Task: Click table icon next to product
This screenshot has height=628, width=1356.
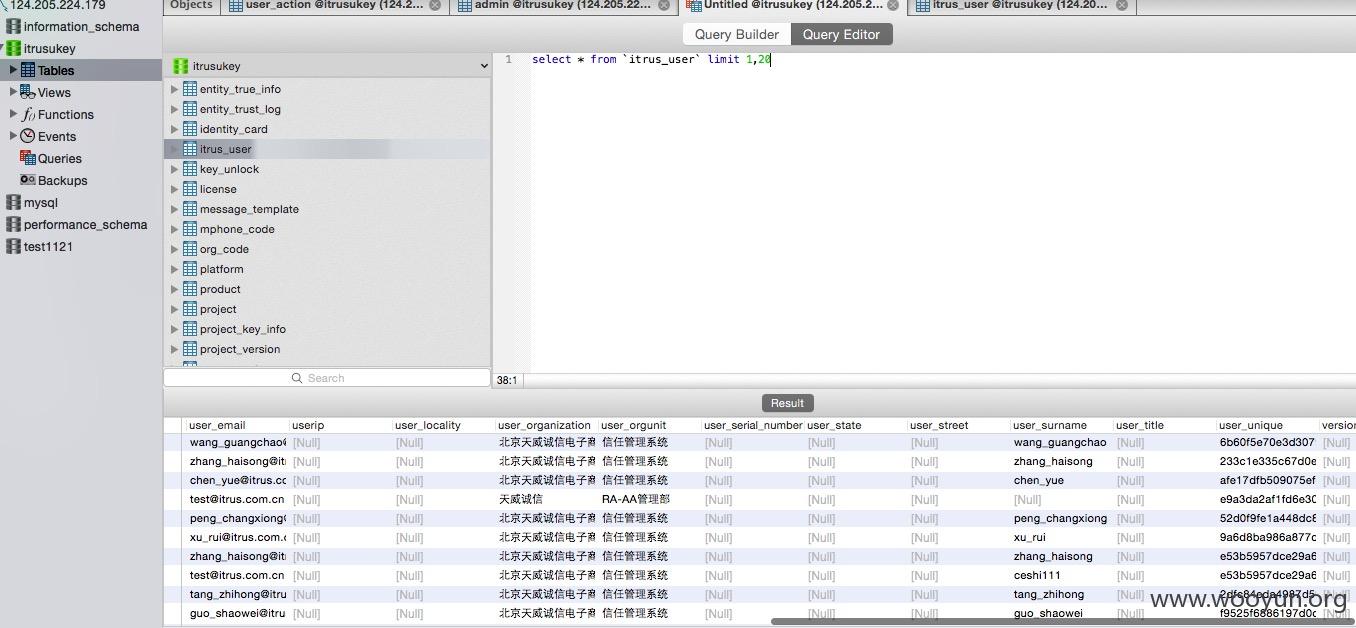Action: (190, 289)
